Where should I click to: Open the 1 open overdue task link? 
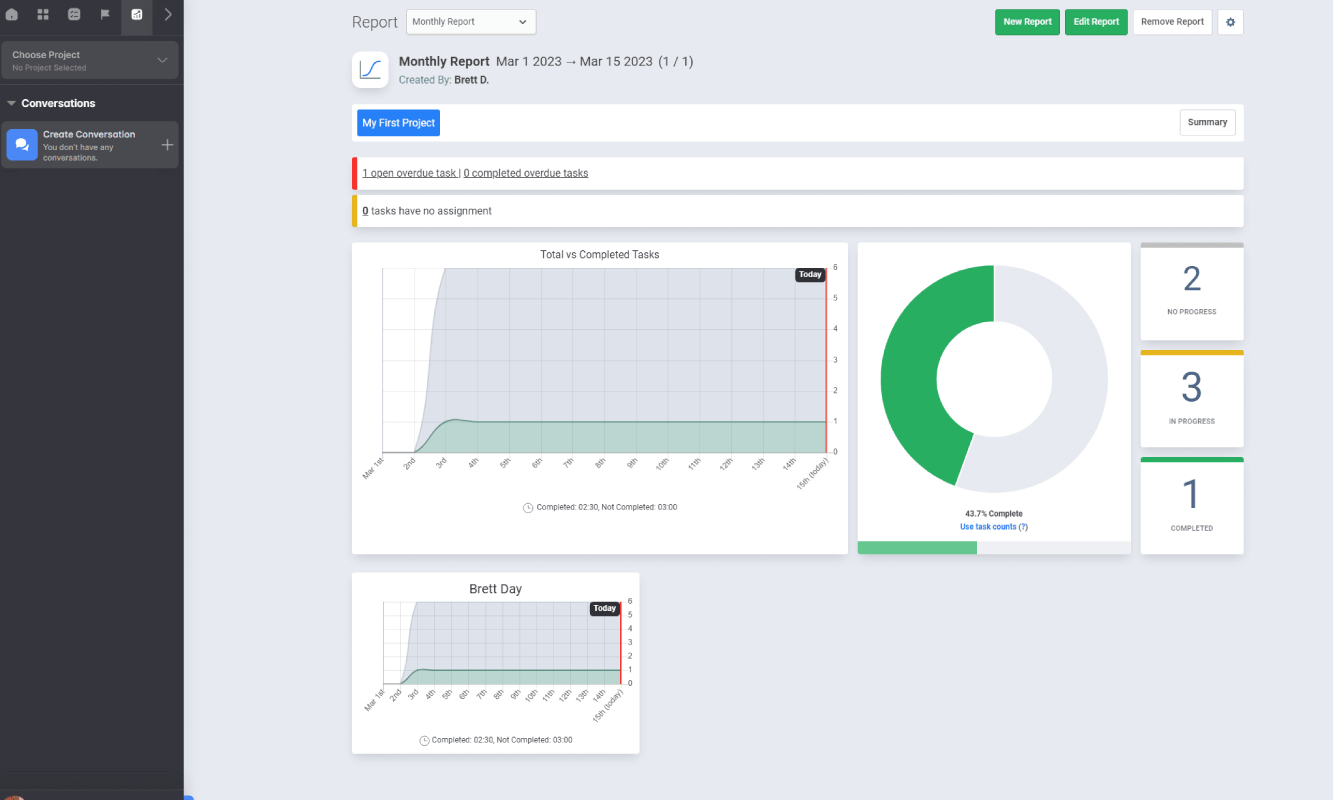pos(409,173)
